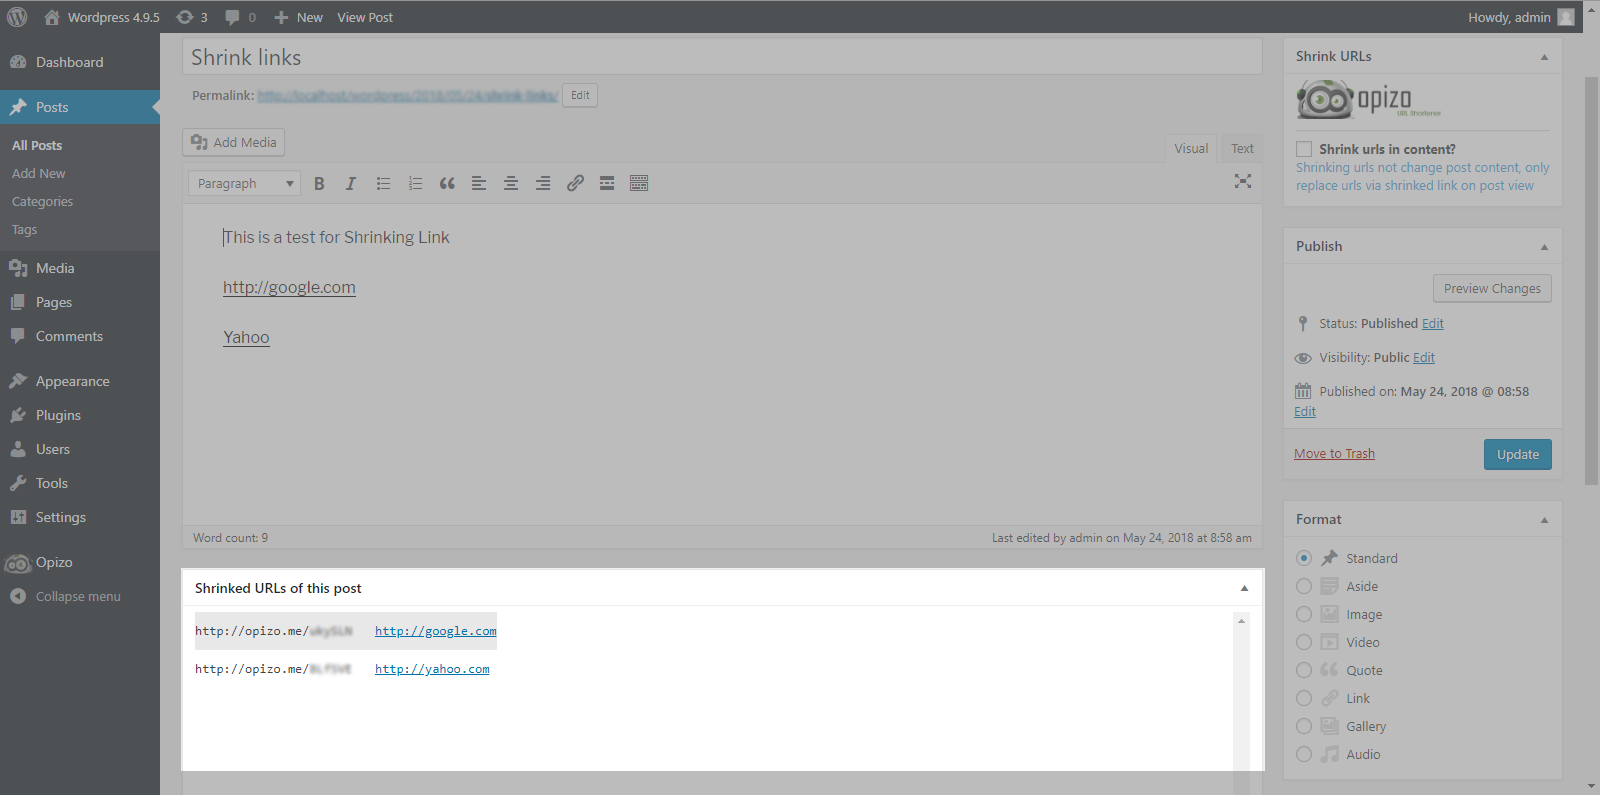Open Appearance menu in sidebar
Screen dimensions: 1600x795
tap(80, 381)
